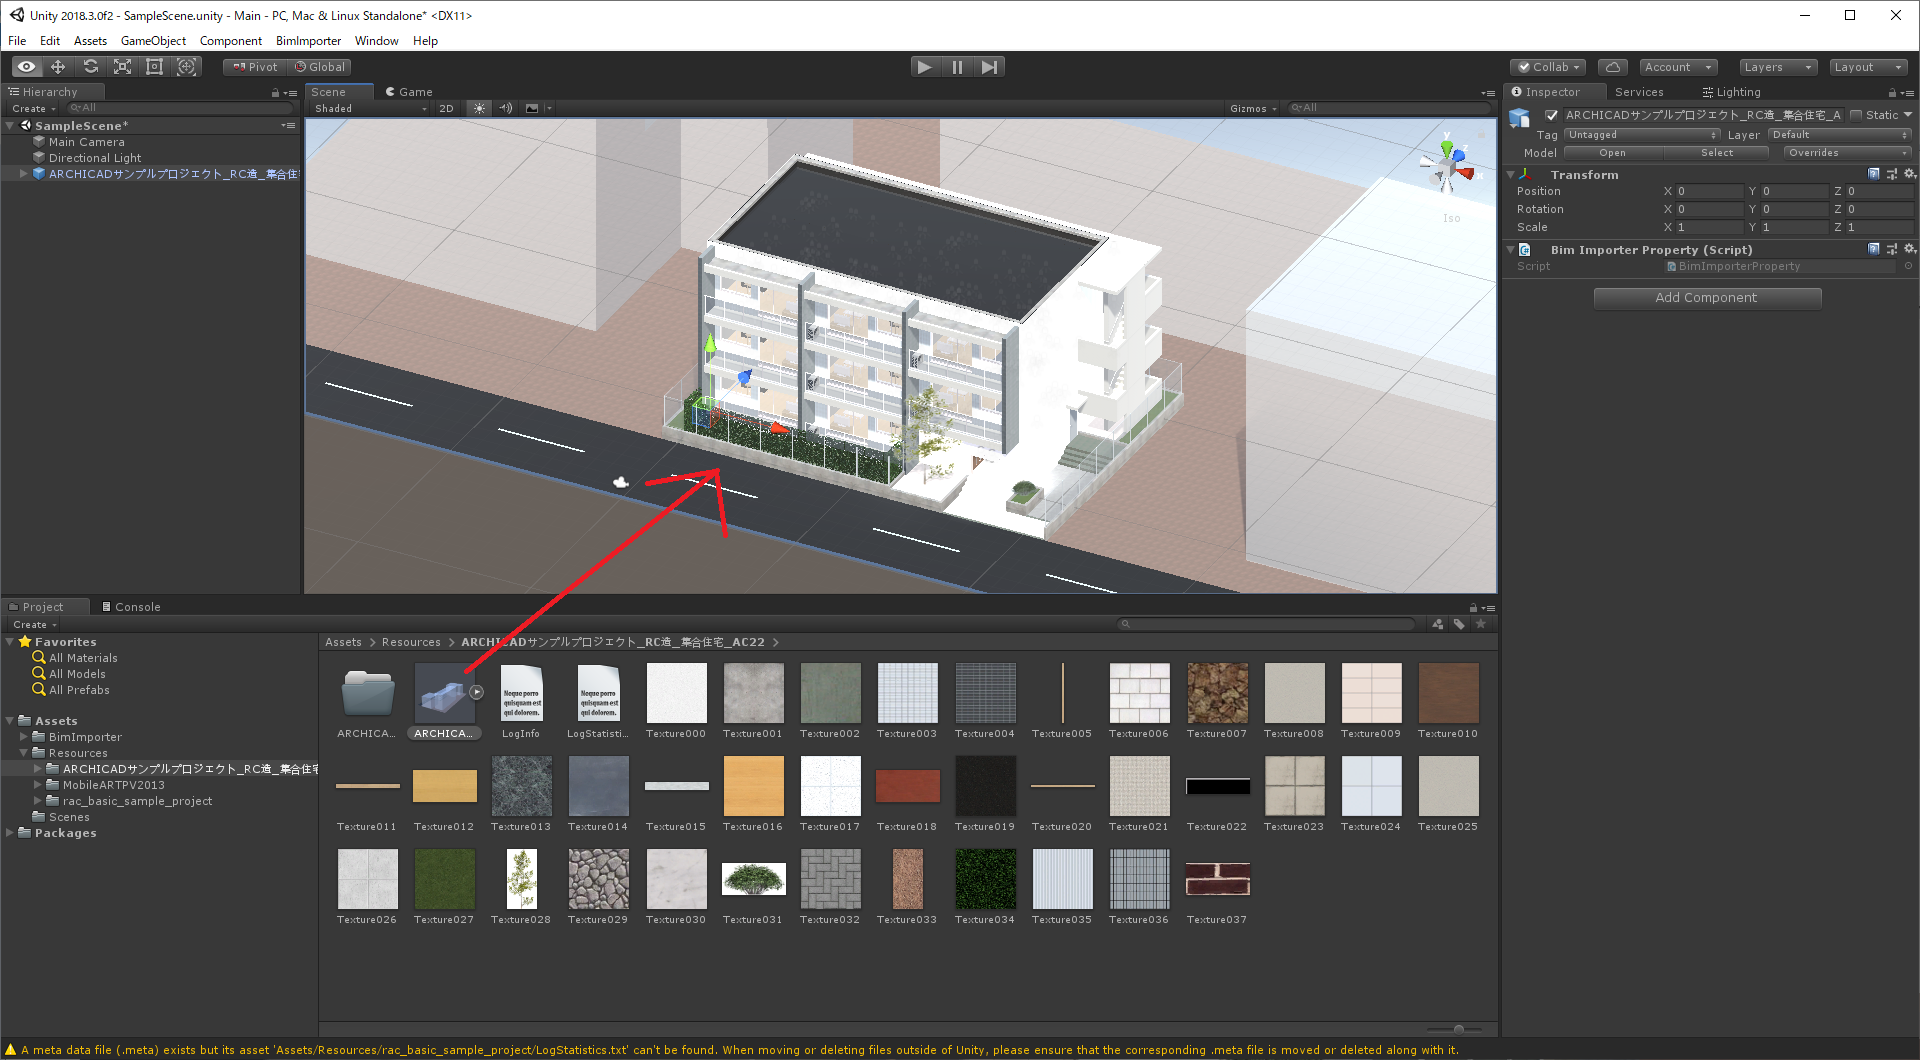Select the Move tool
Viewport: 1920px width, 1060px height.
[x=57, y=66]
